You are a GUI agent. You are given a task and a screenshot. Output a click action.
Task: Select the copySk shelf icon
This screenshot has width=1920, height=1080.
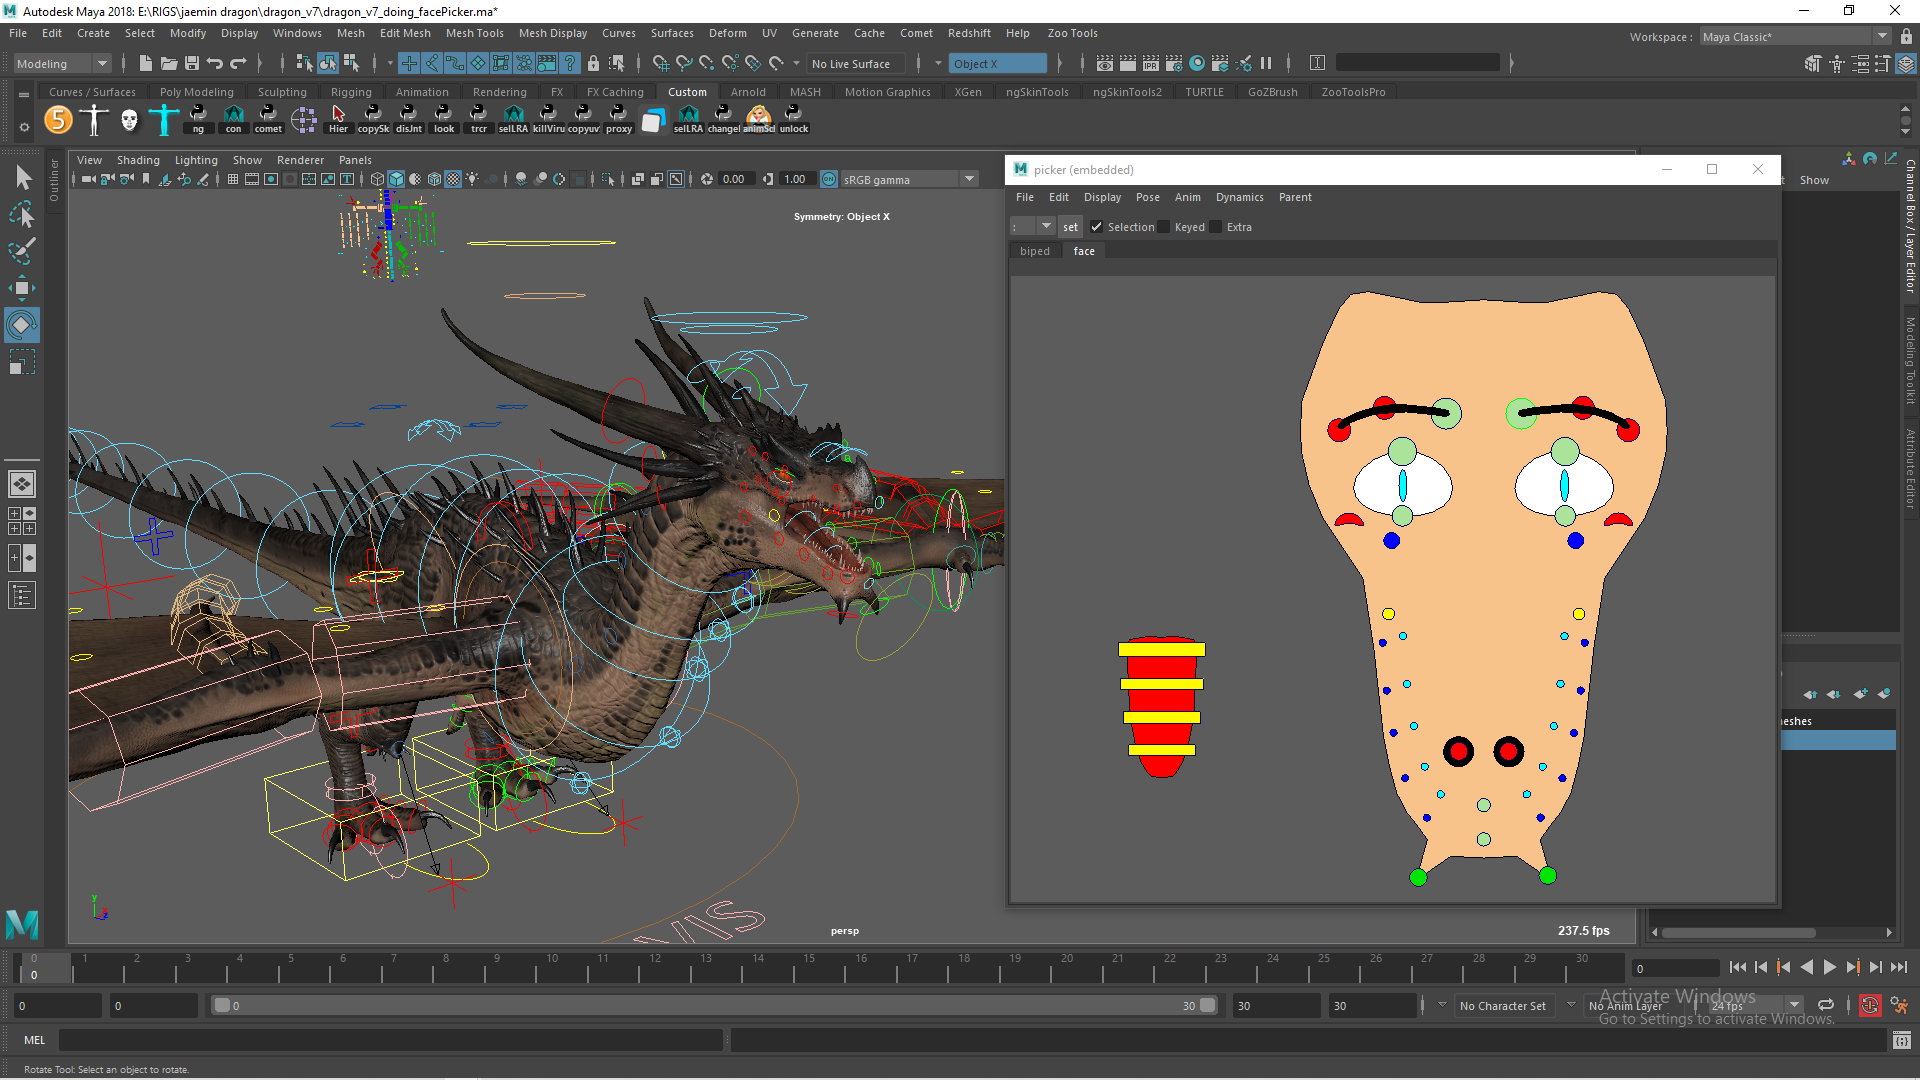click(373, 120)
